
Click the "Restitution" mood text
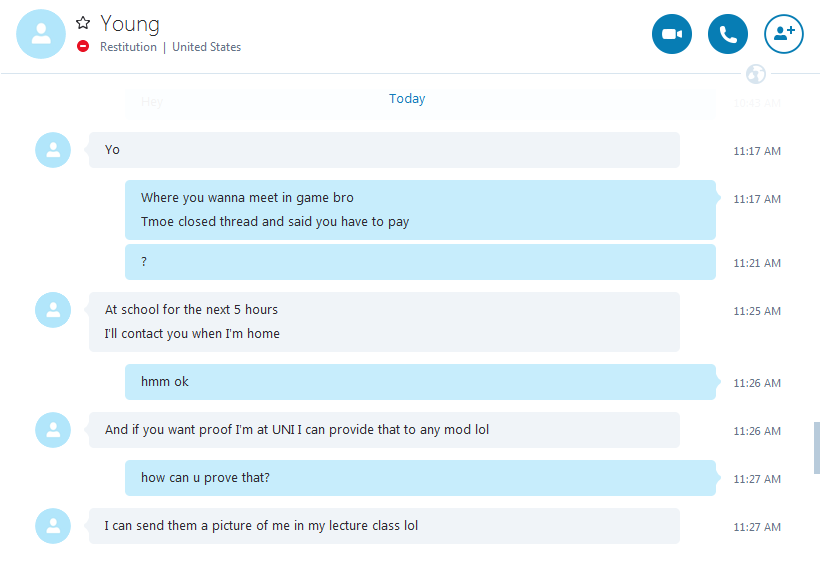(128, 47)
